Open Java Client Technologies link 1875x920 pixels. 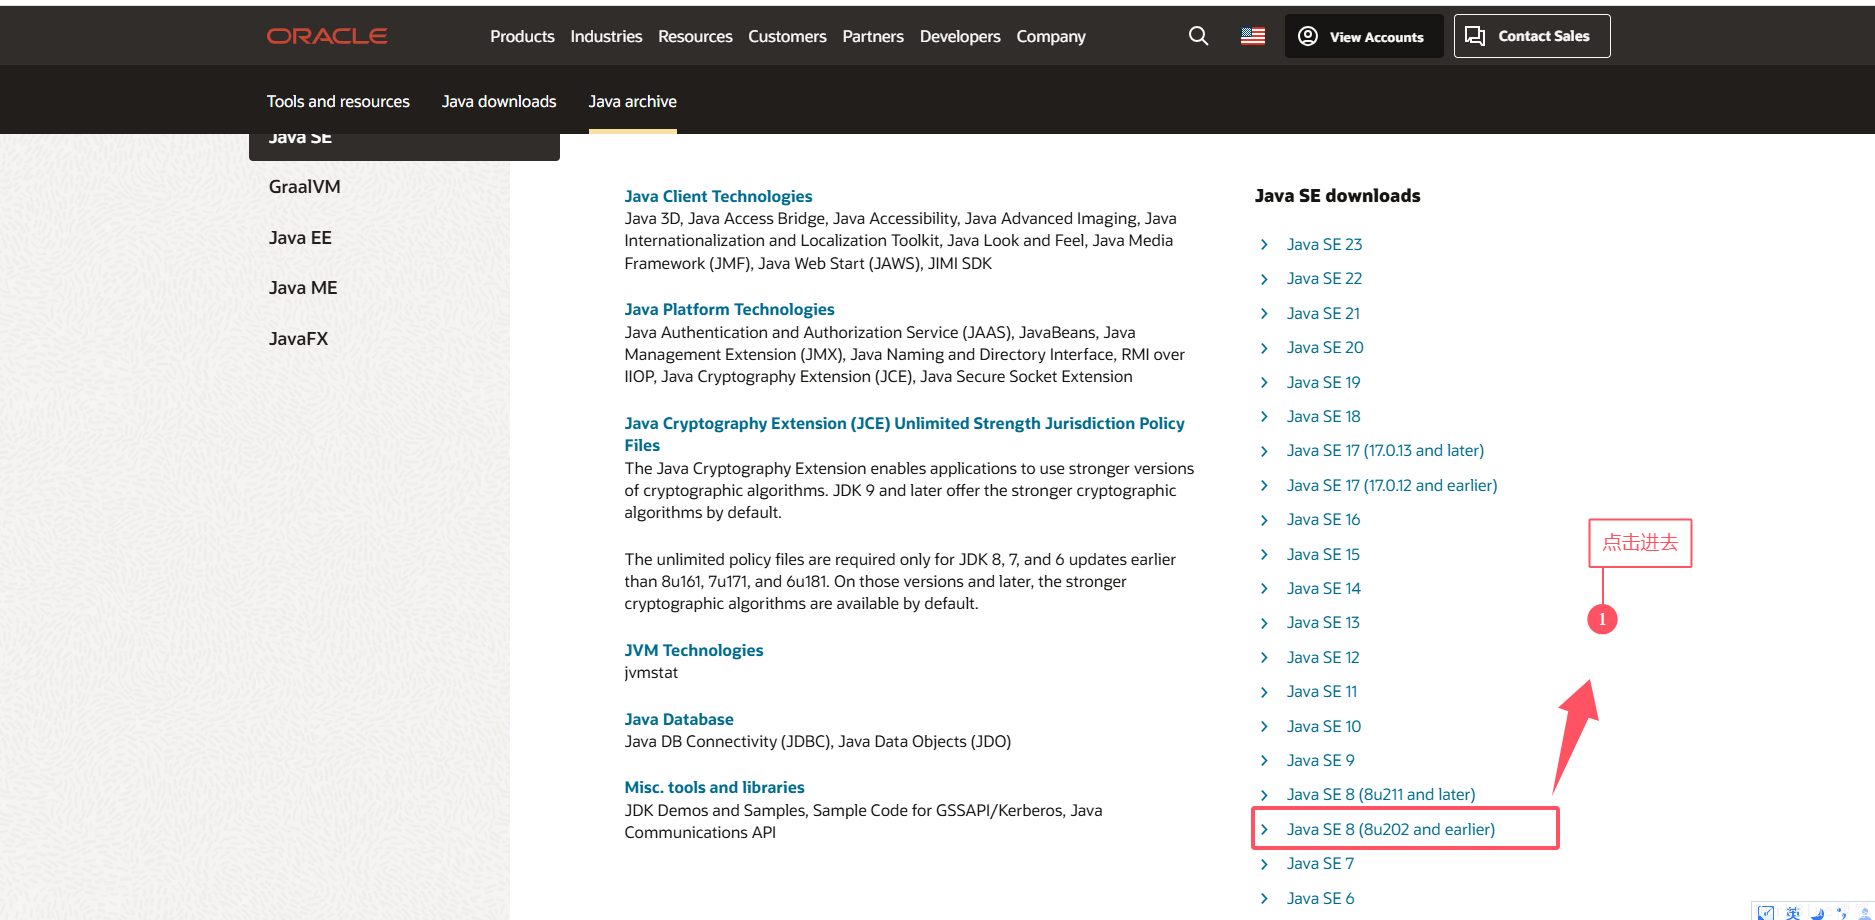click(718, 196)
